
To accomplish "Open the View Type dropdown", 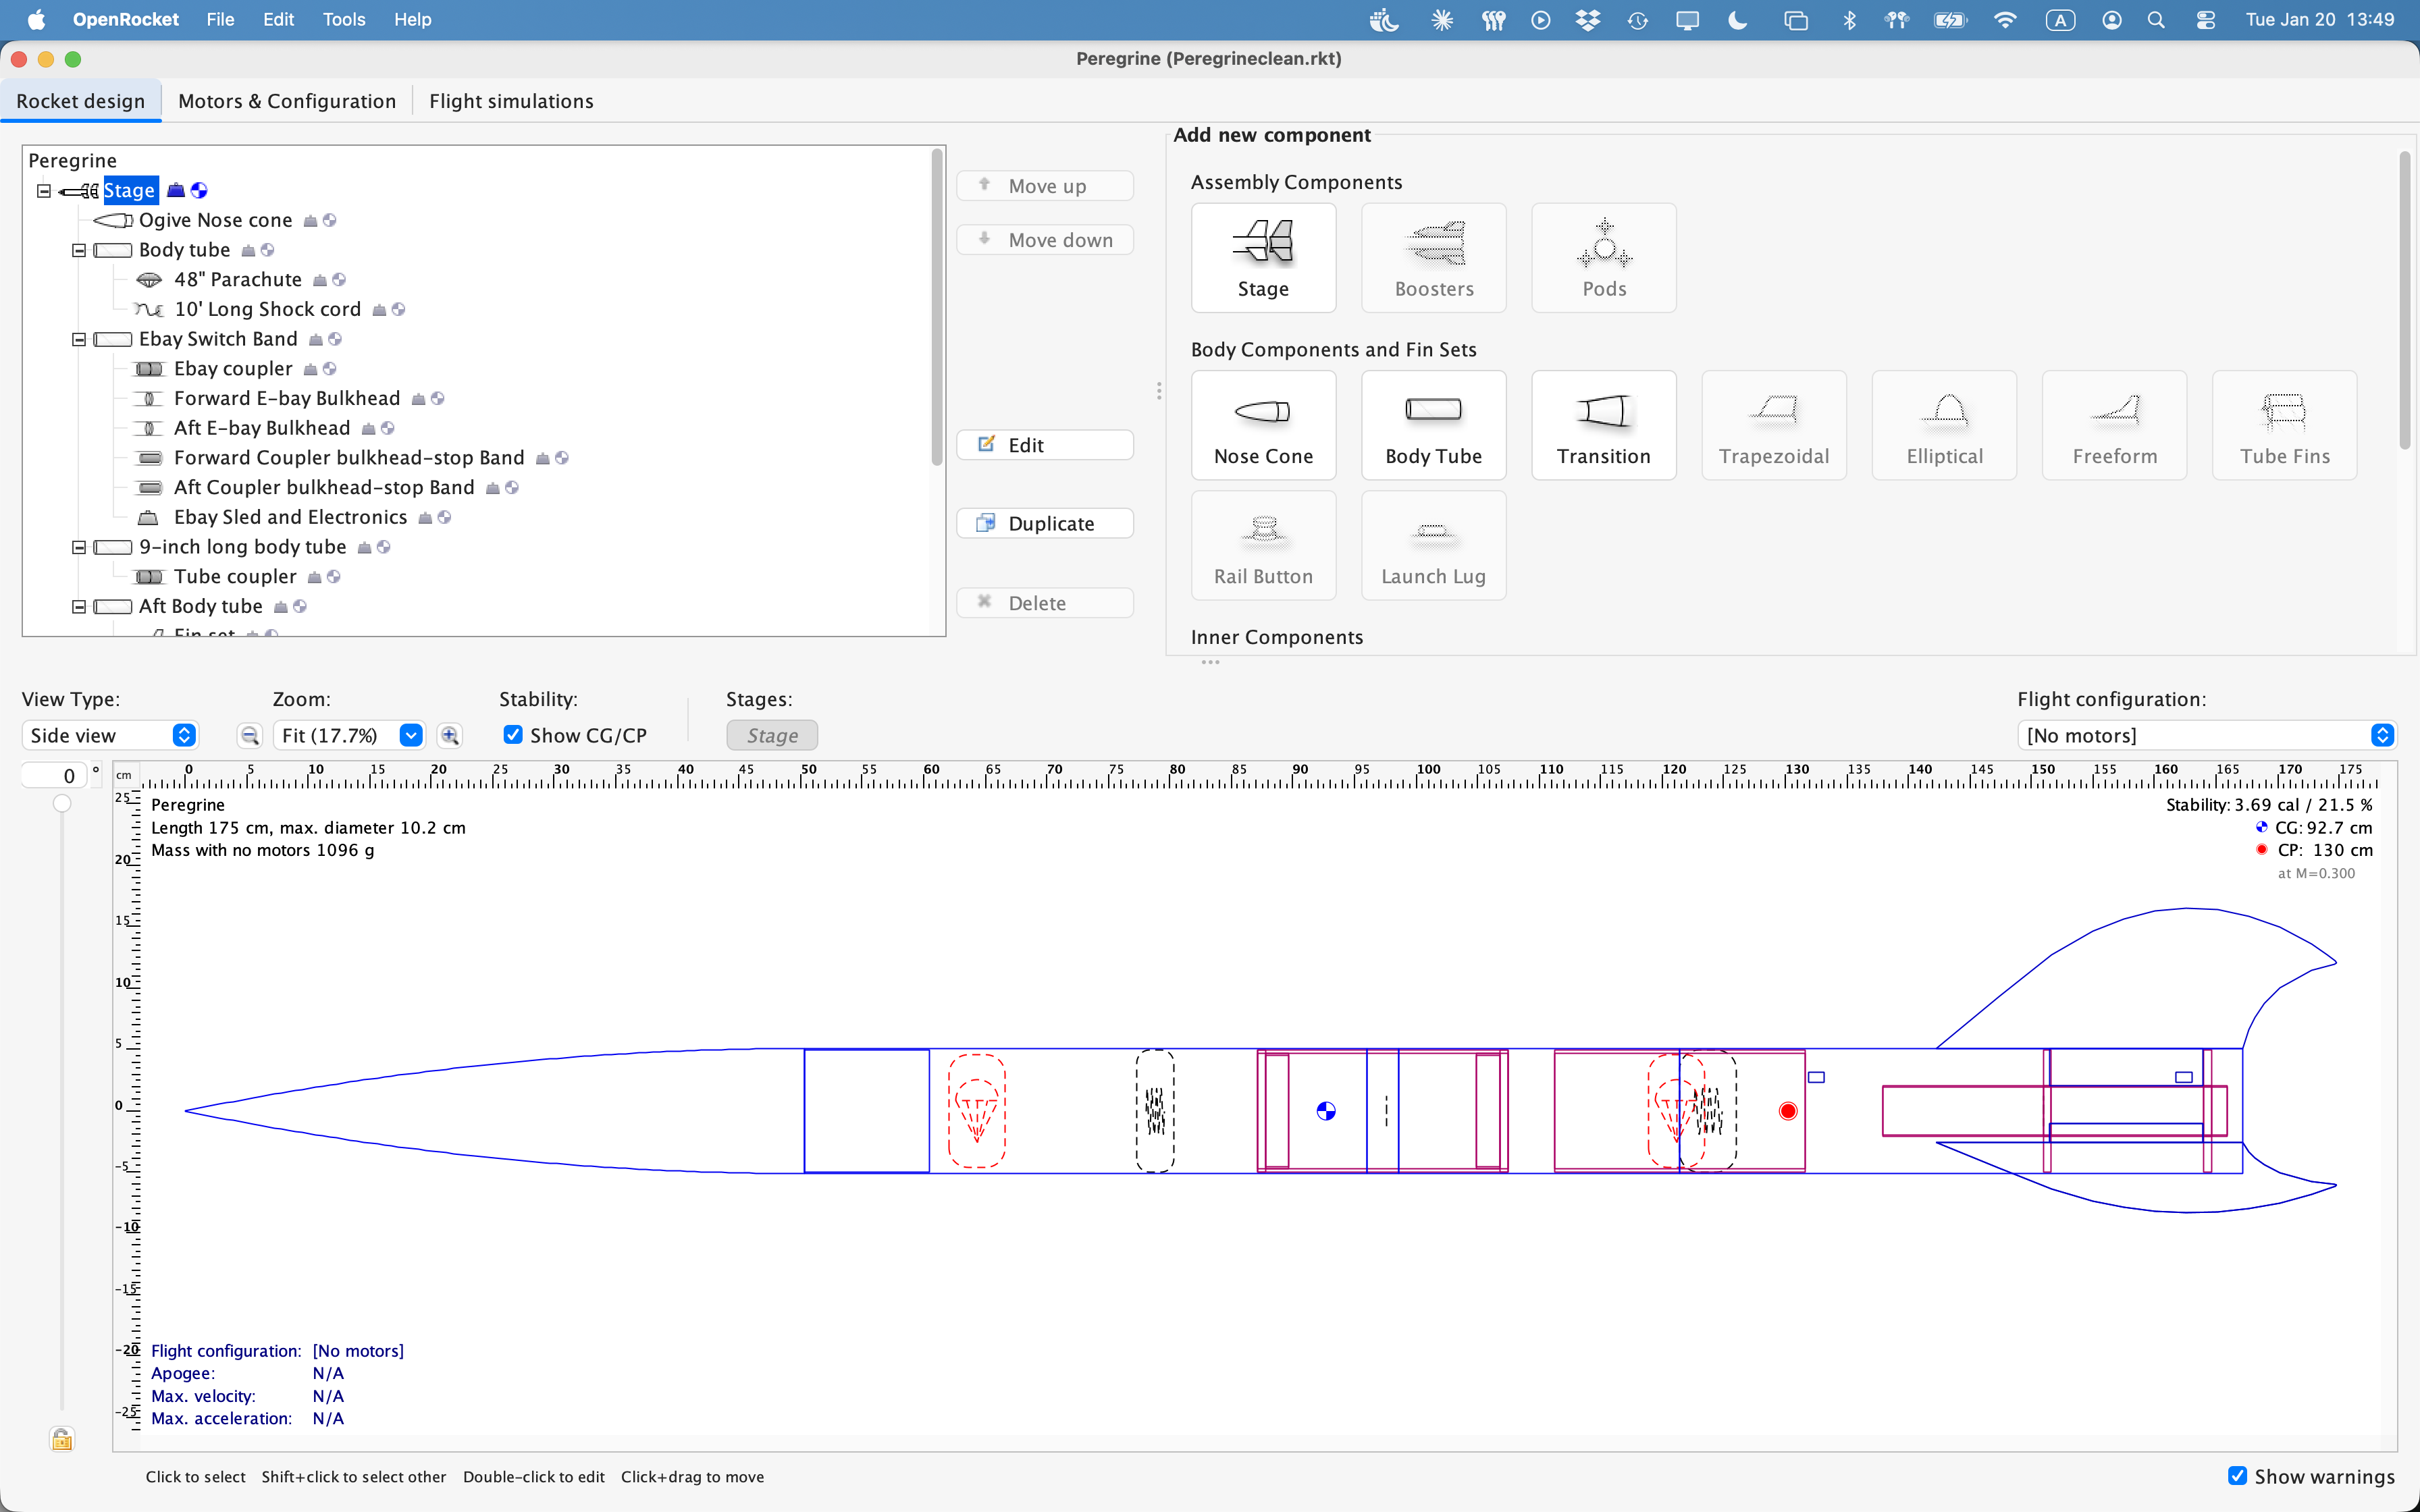I will click(x=110, y=736).
